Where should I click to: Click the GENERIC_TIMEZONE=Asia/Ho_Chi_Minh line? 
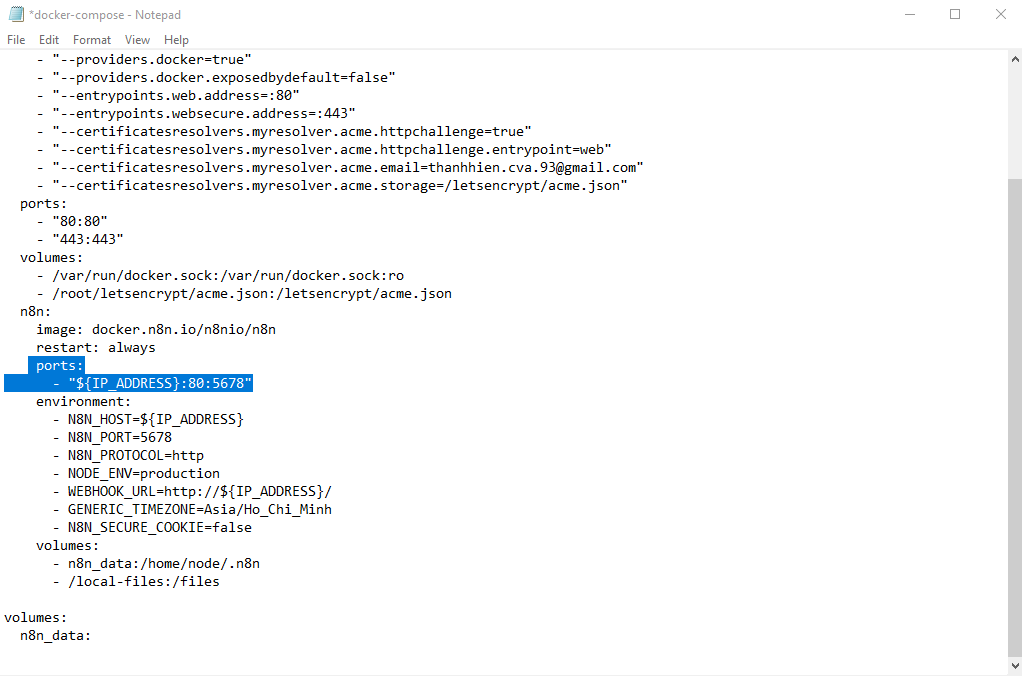(x=200, y=509)
